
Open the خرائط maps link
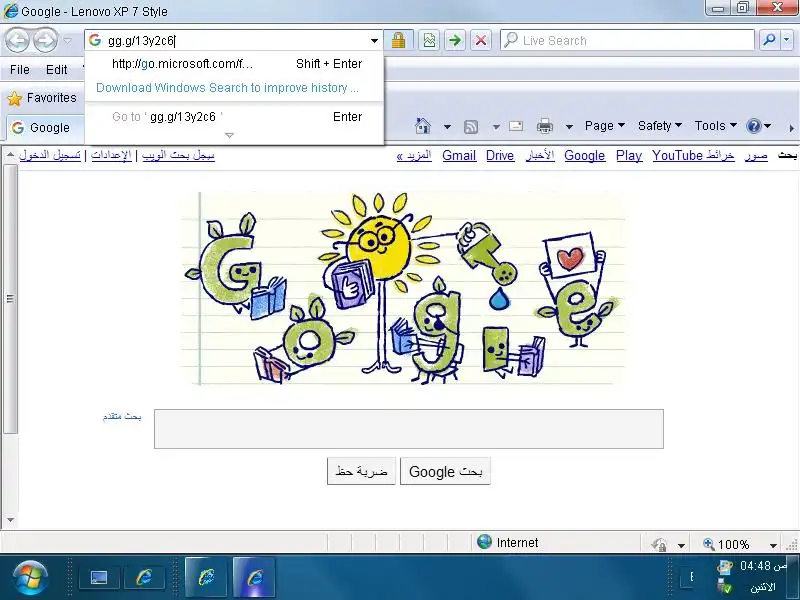coord(719,156)
